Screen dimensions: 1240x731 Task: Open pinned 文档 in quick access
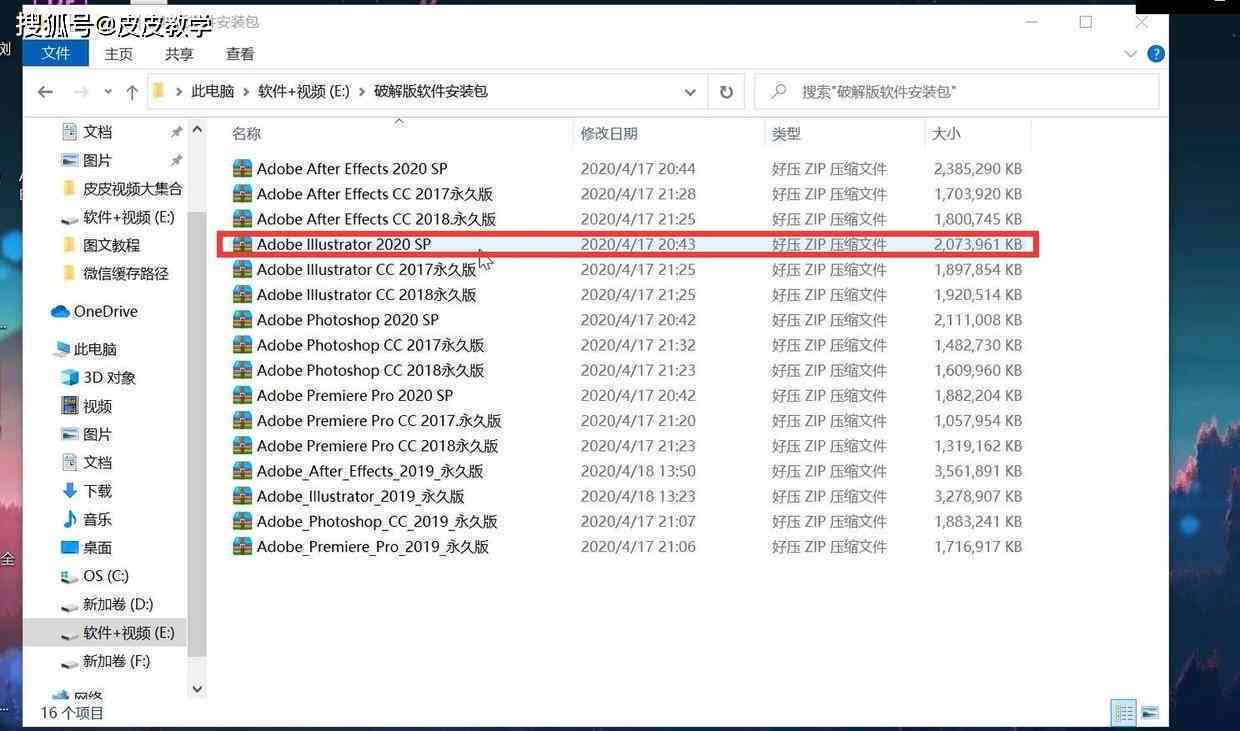[x=97, y=132]
